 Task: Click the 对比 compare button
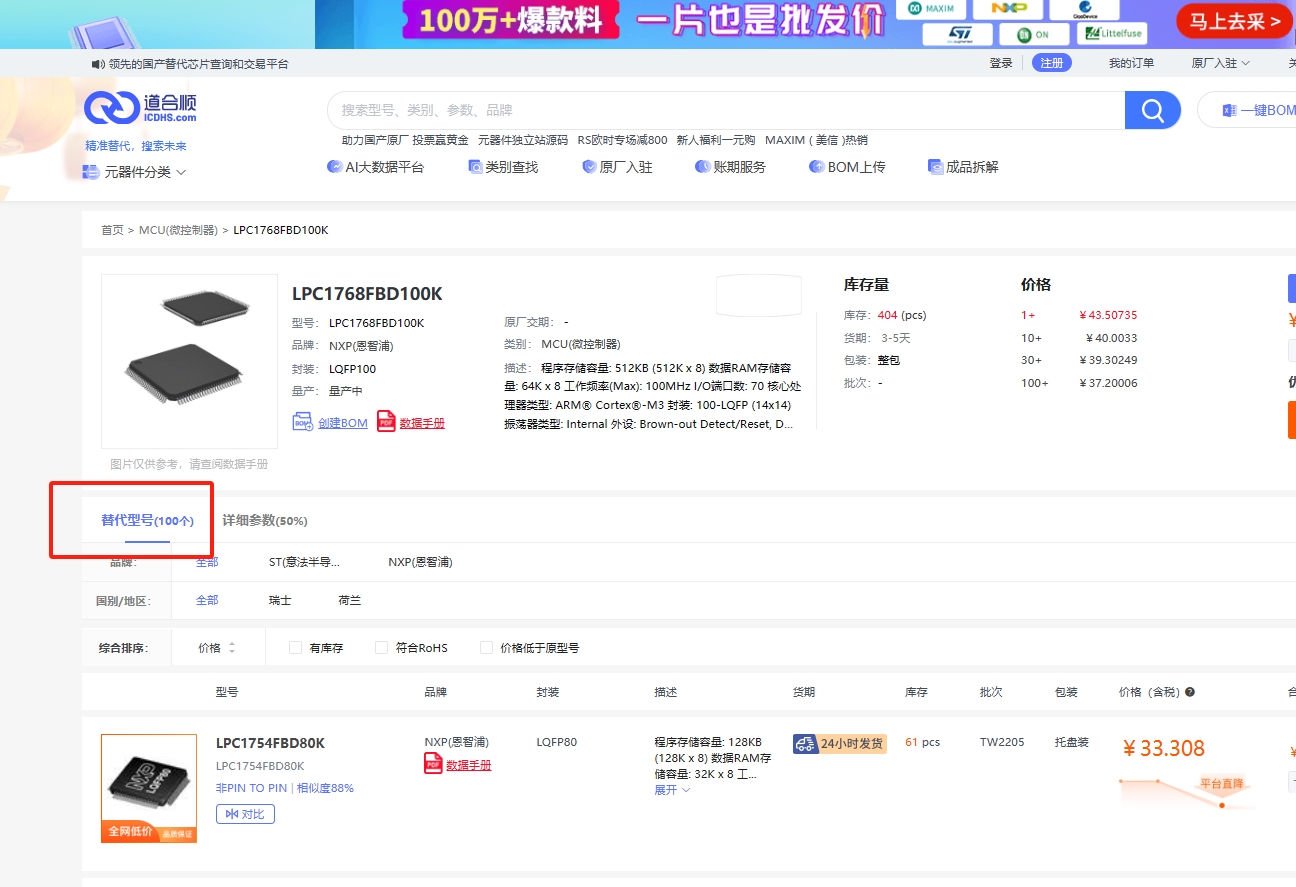[245, 814]
